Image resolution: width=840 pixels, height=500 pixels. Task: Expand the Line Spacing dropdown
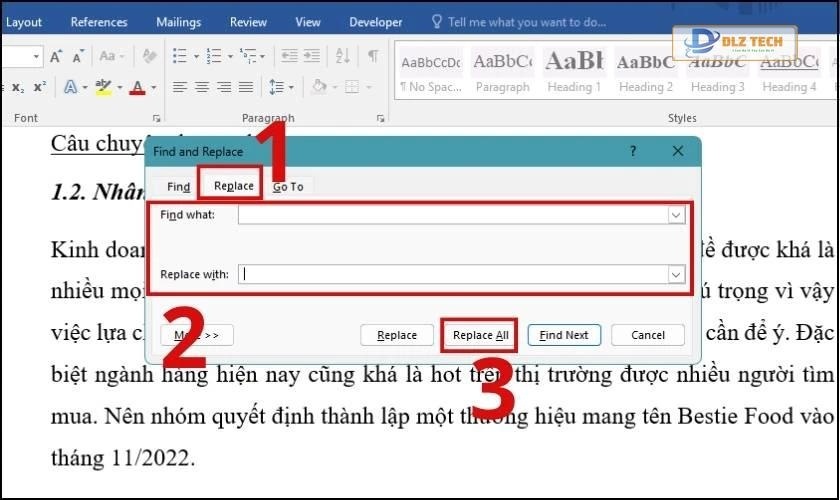[280, 87]
